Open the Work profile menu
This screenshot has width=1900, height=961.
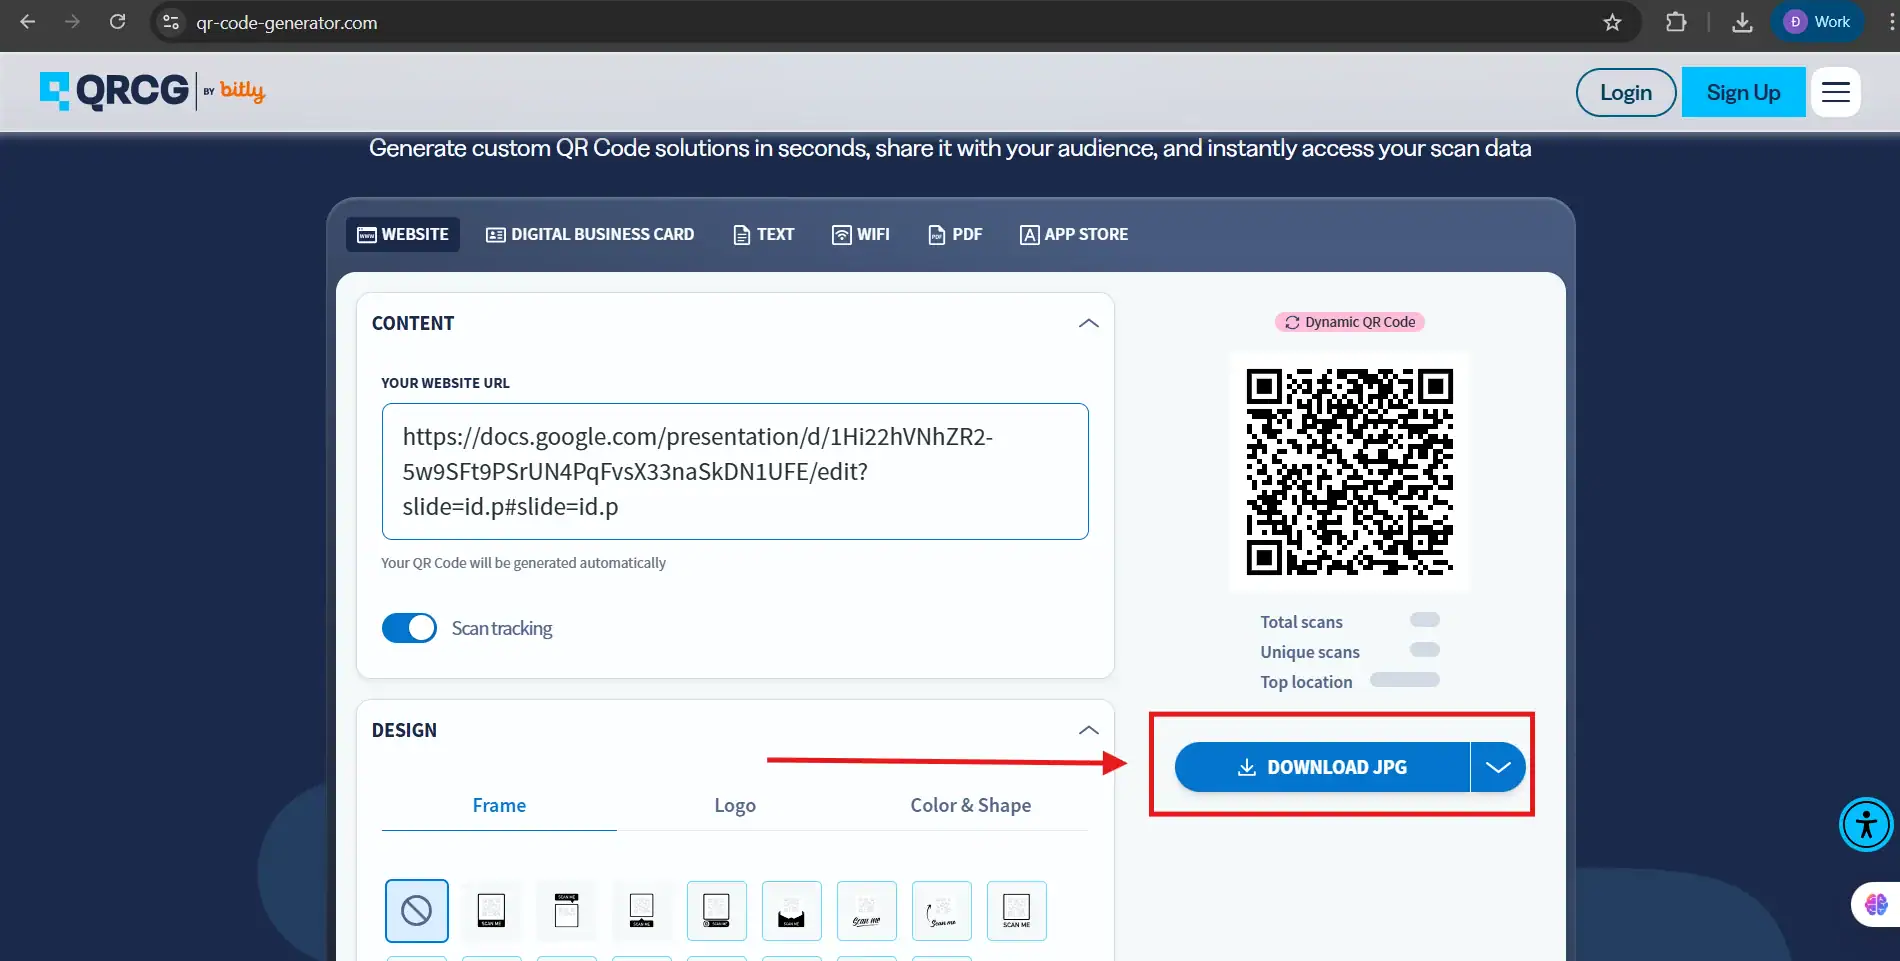(1817, 22)
